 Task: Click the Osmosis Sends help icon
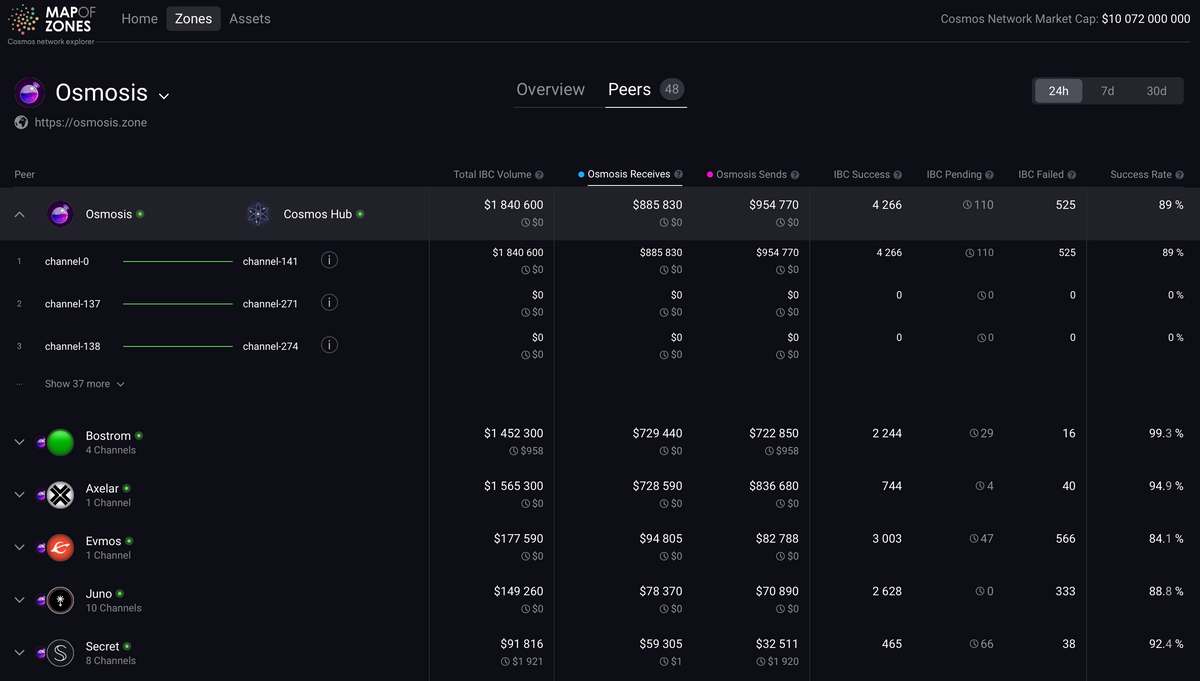tap(795, 175)
